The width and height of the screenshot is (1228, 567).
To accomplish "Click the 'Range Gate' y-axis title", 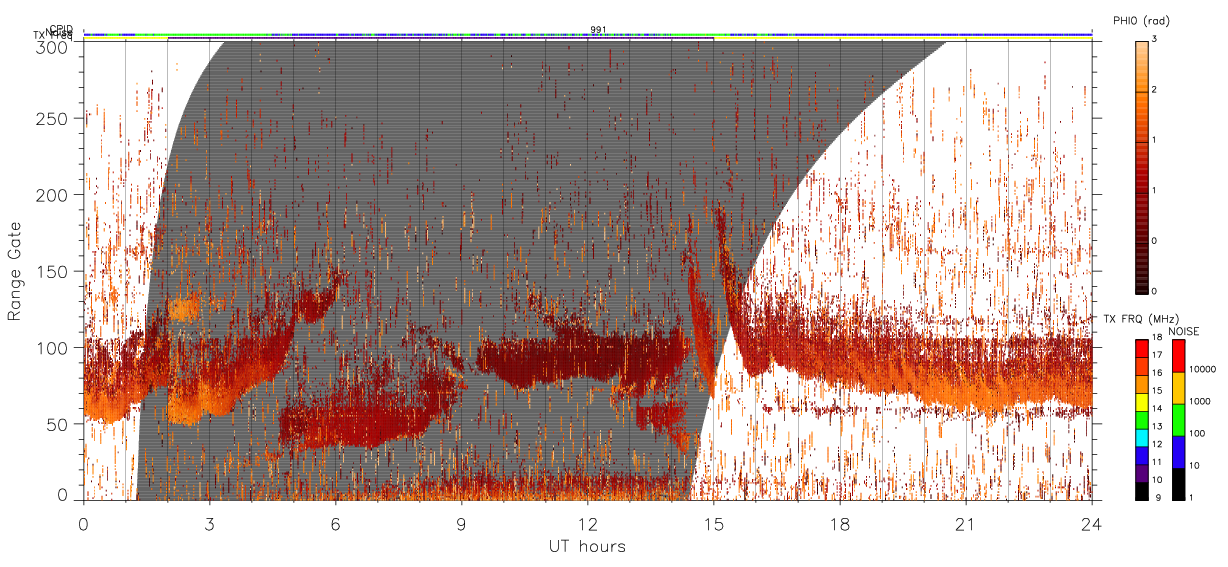I will 15,272.
